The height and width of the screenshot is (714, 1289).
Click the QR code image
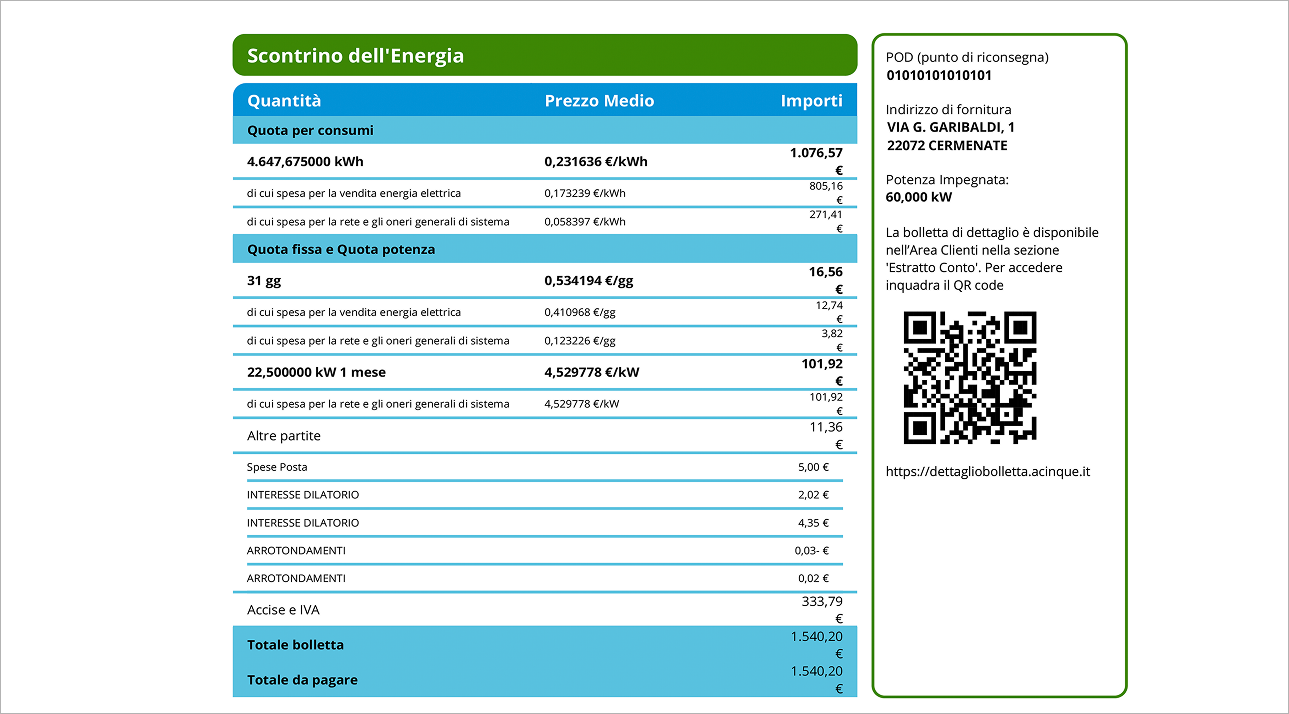(x=970, y=378)
